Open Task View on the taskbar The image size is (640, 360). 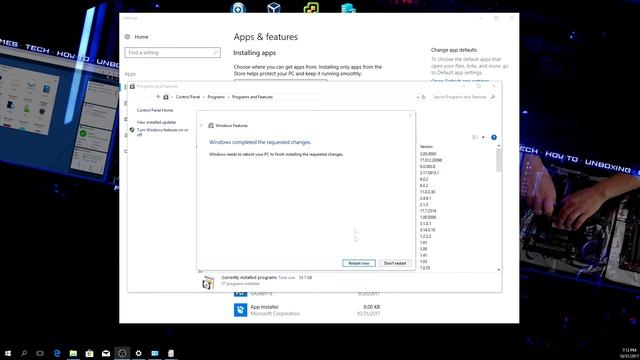(40, 353)
